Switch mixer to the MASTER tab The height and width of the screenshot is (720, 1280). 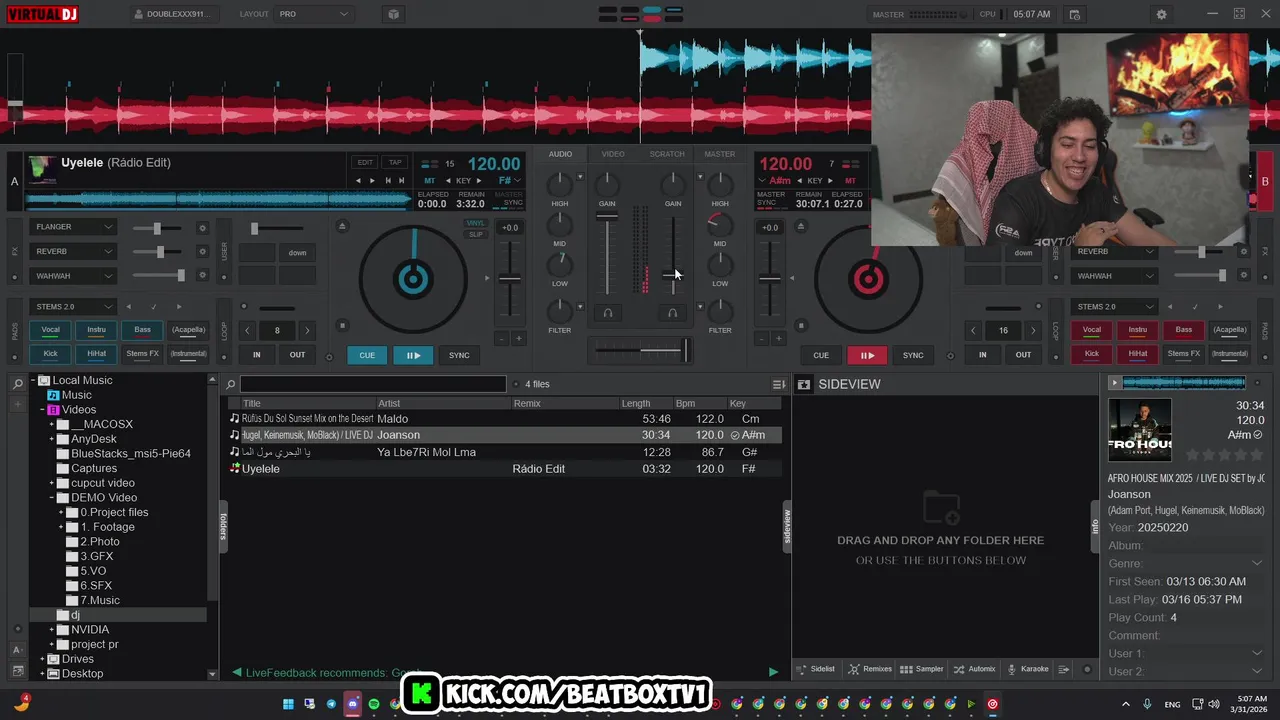tap(720, 154)
